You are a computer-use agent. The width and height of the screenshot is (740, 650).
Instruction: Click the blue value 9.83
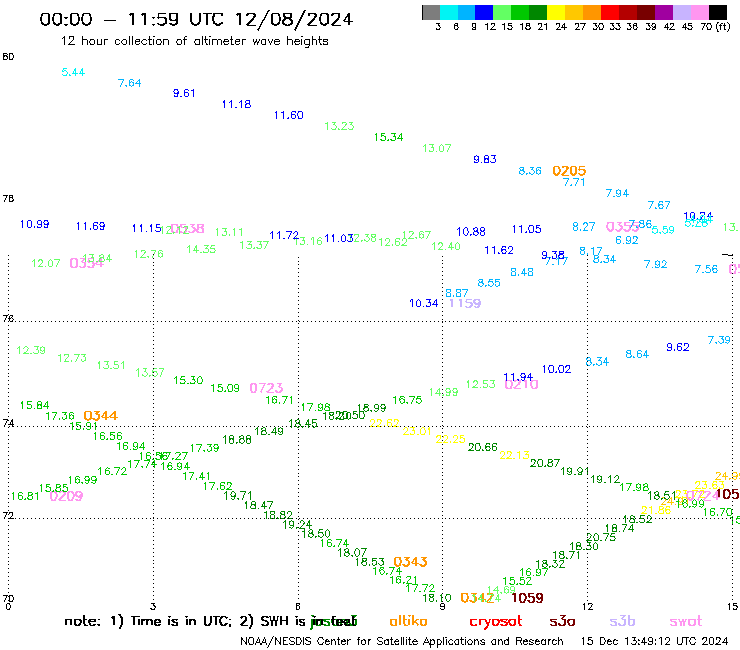point(485,160)
